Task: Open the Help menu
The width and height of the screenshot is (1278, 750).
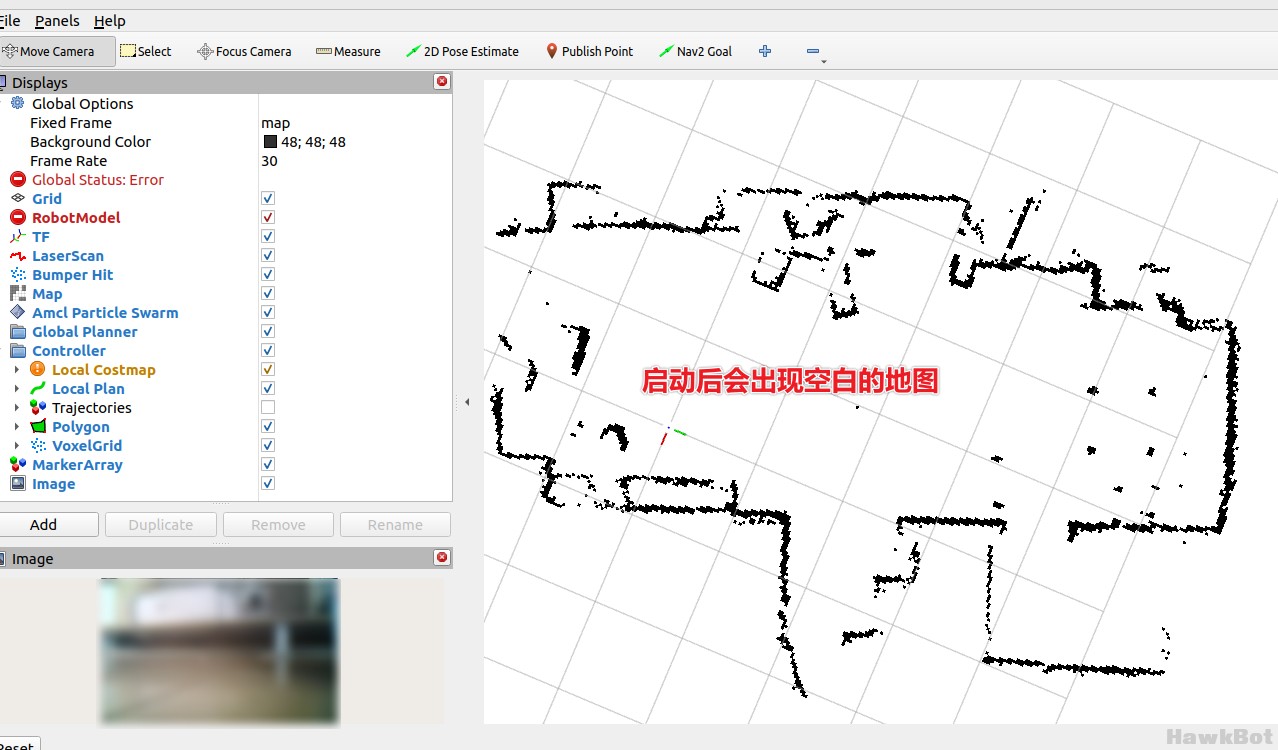Action: coord(110,20)
